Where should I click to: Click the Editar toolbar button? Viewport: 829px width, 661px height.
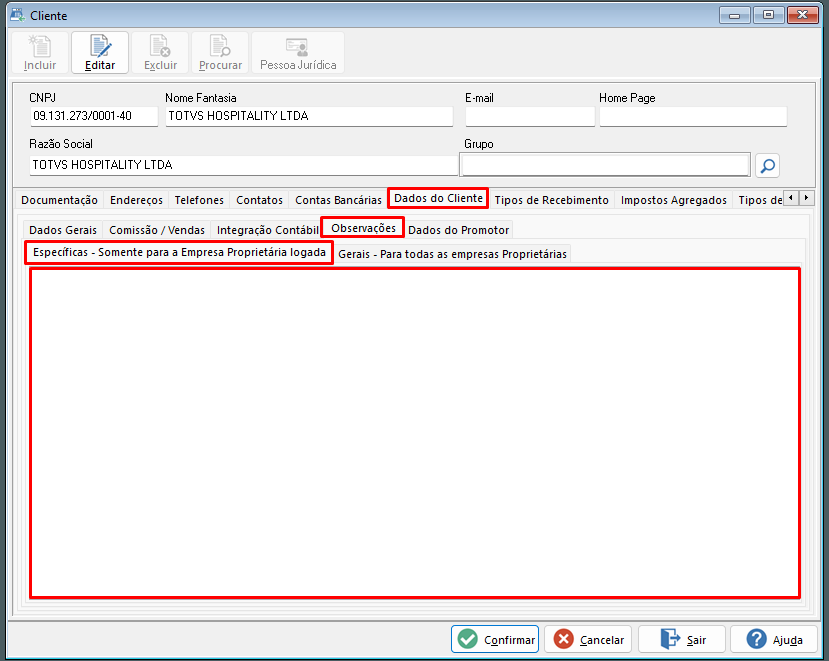[x=100, y=52]
